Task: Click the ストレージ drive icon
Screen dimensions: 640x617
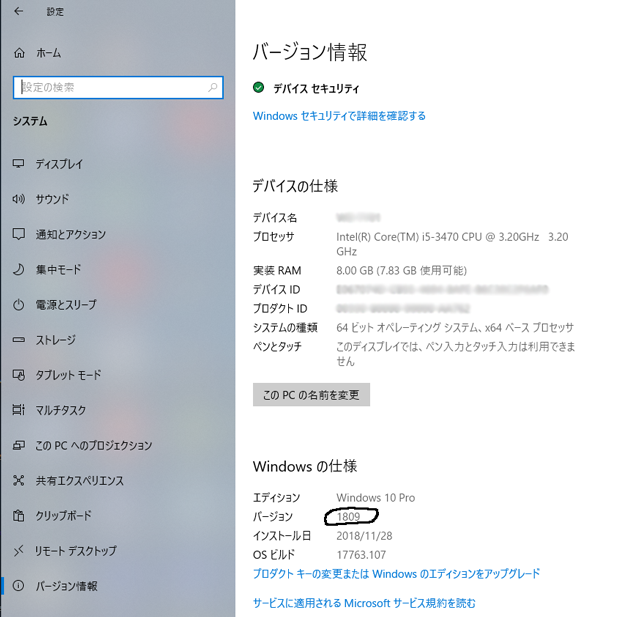Action: tap(18, 340)
